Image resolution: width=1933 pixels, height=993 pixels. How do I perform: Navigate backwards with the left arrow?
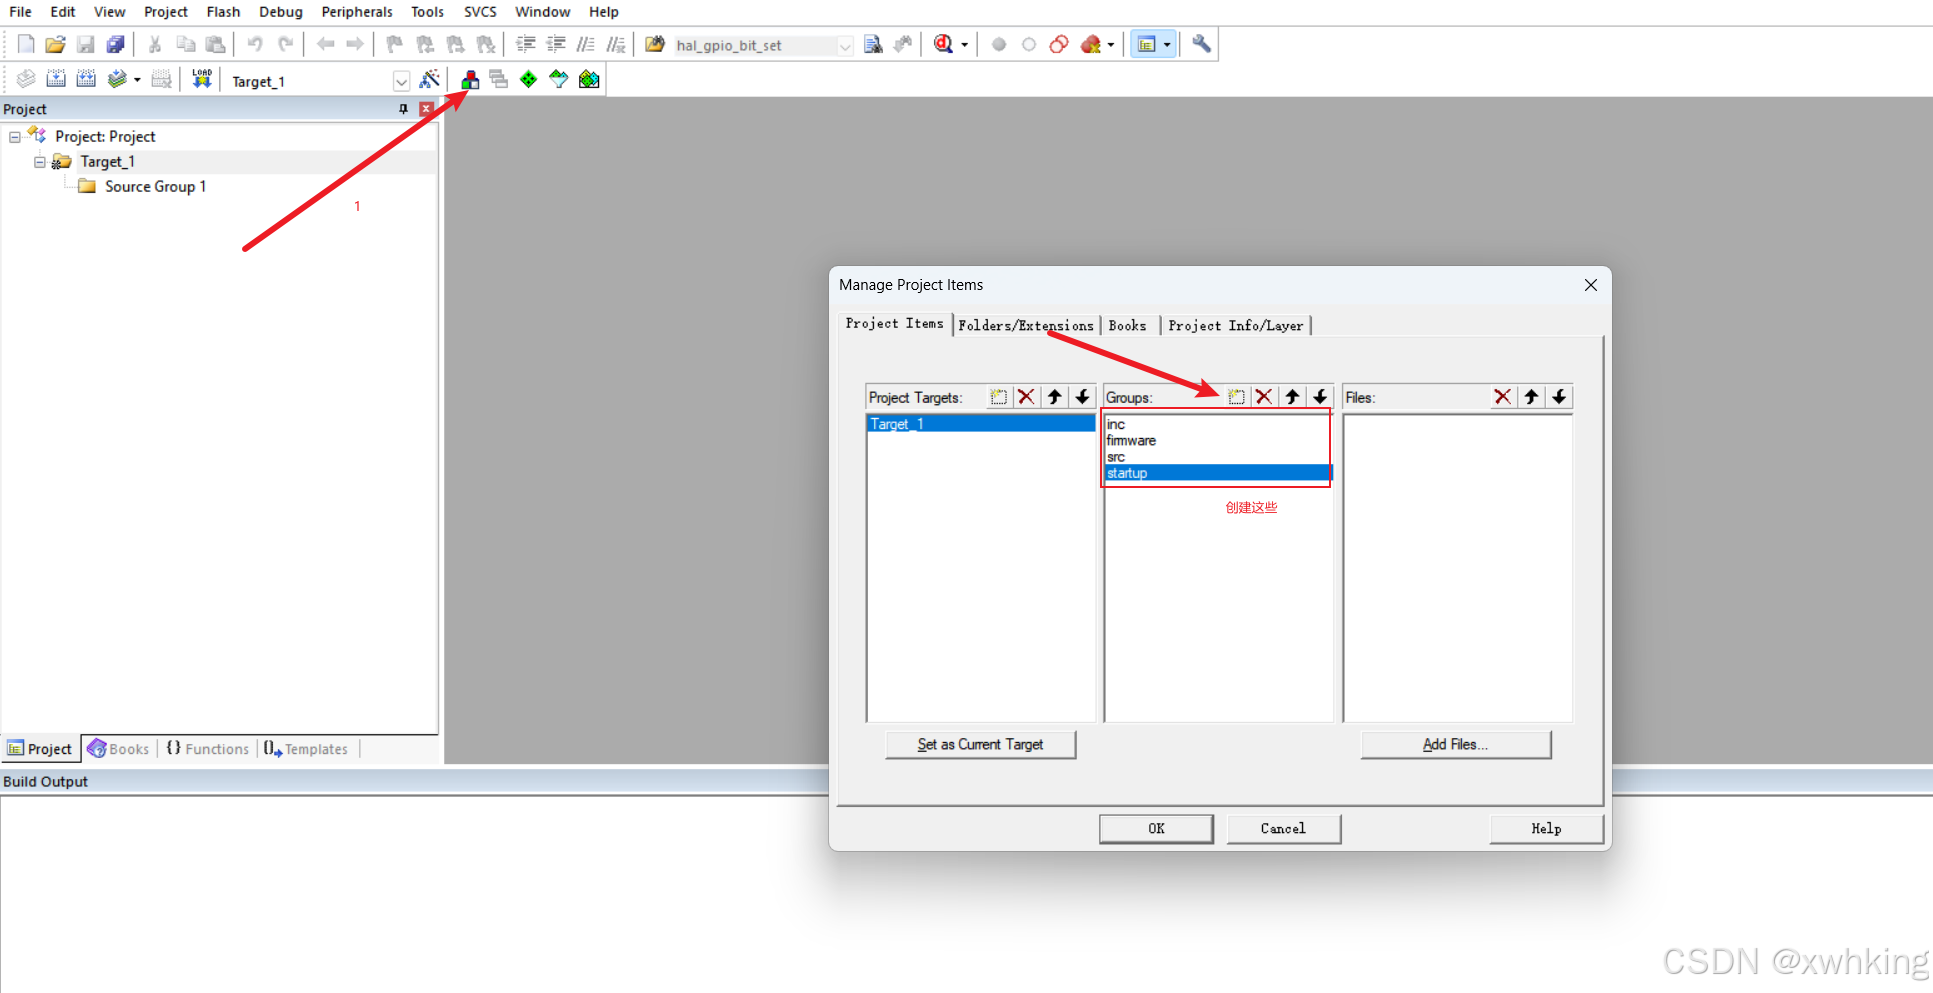[325, 44]
